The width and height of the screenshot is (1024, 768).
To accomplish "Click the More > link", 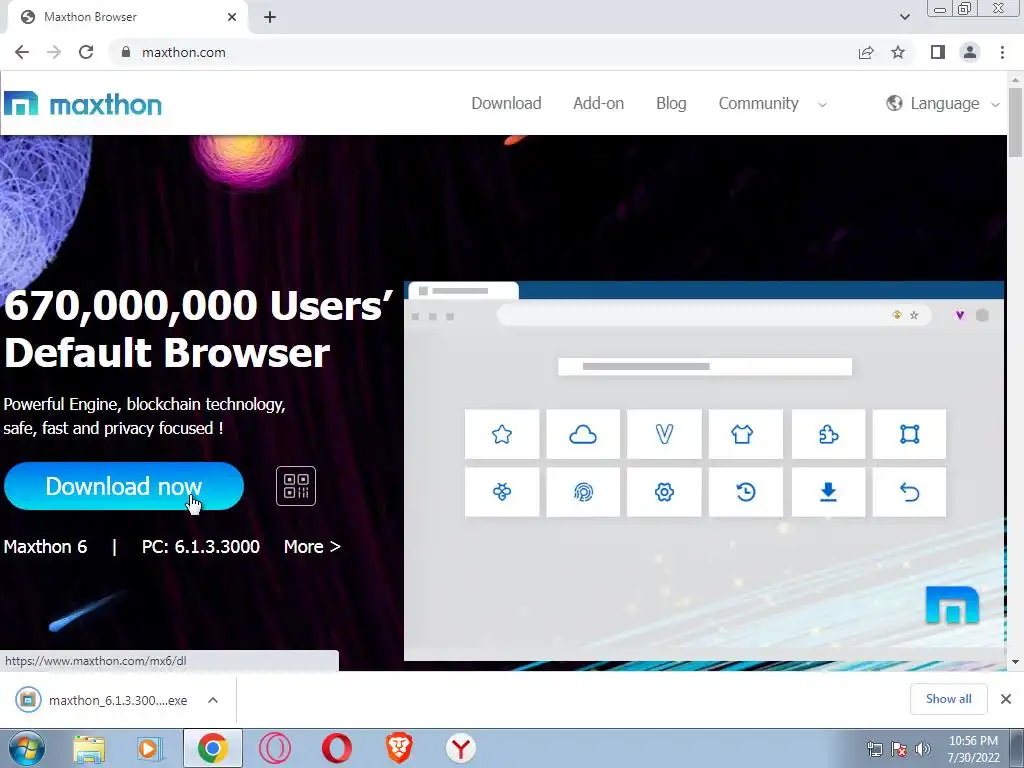I will 312,547.
